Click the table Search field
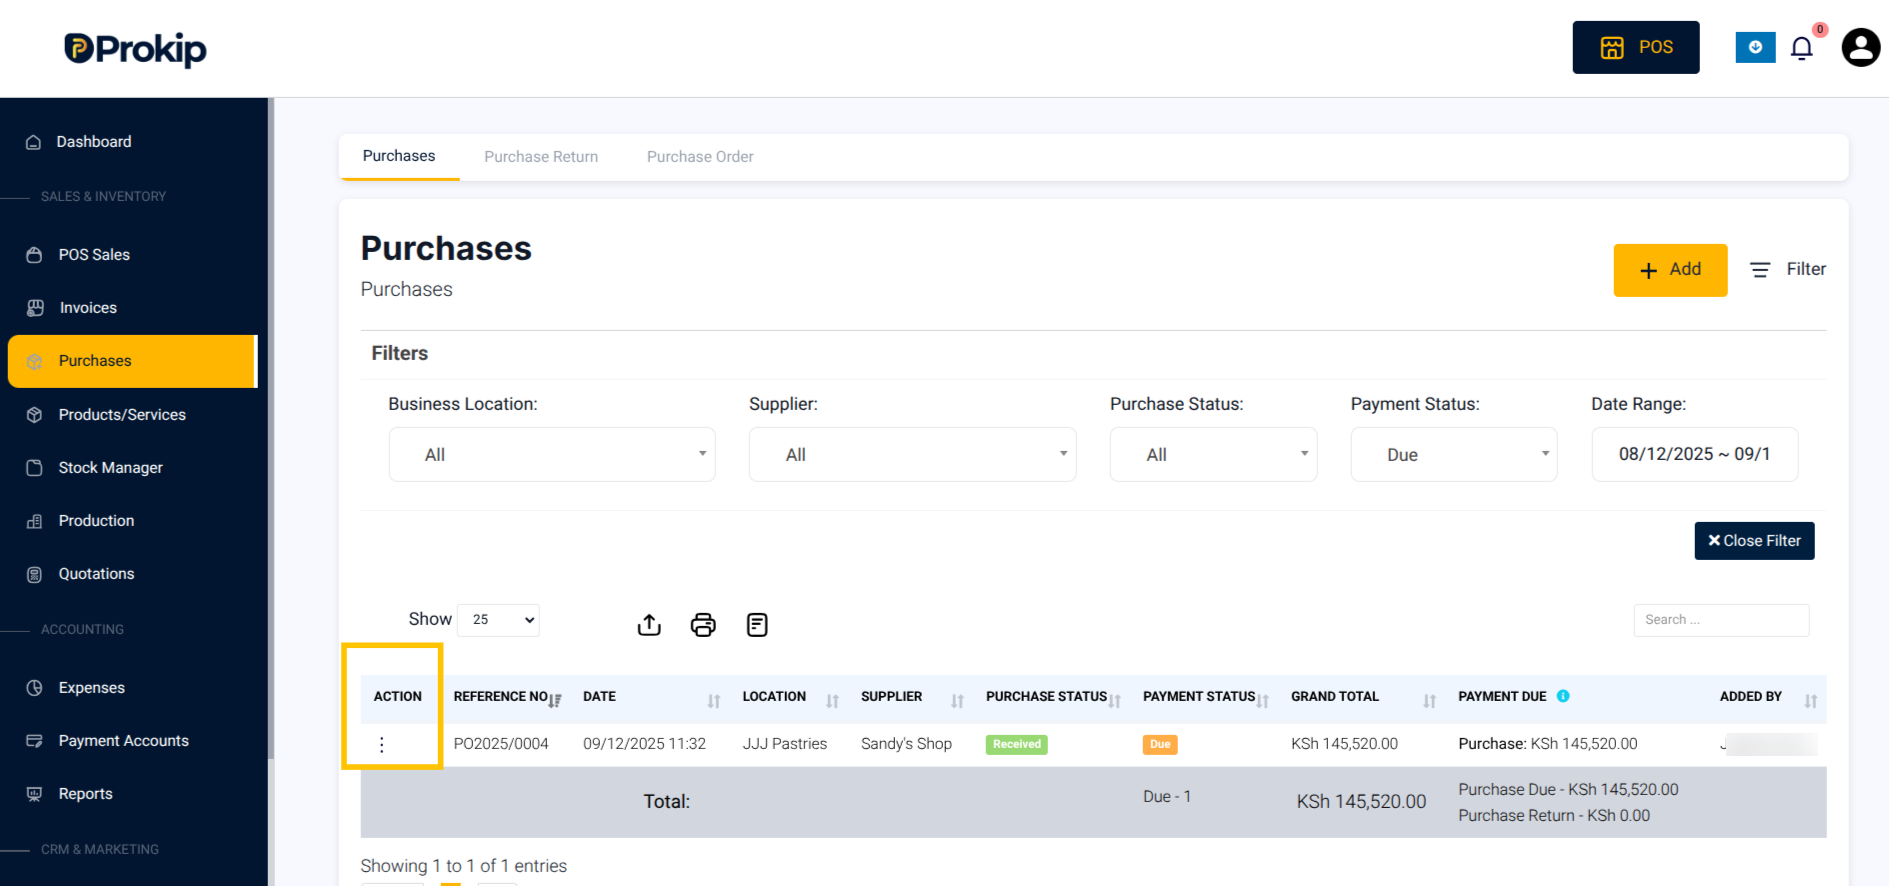The image size is (1889, 886). (x=1721, y=620)
